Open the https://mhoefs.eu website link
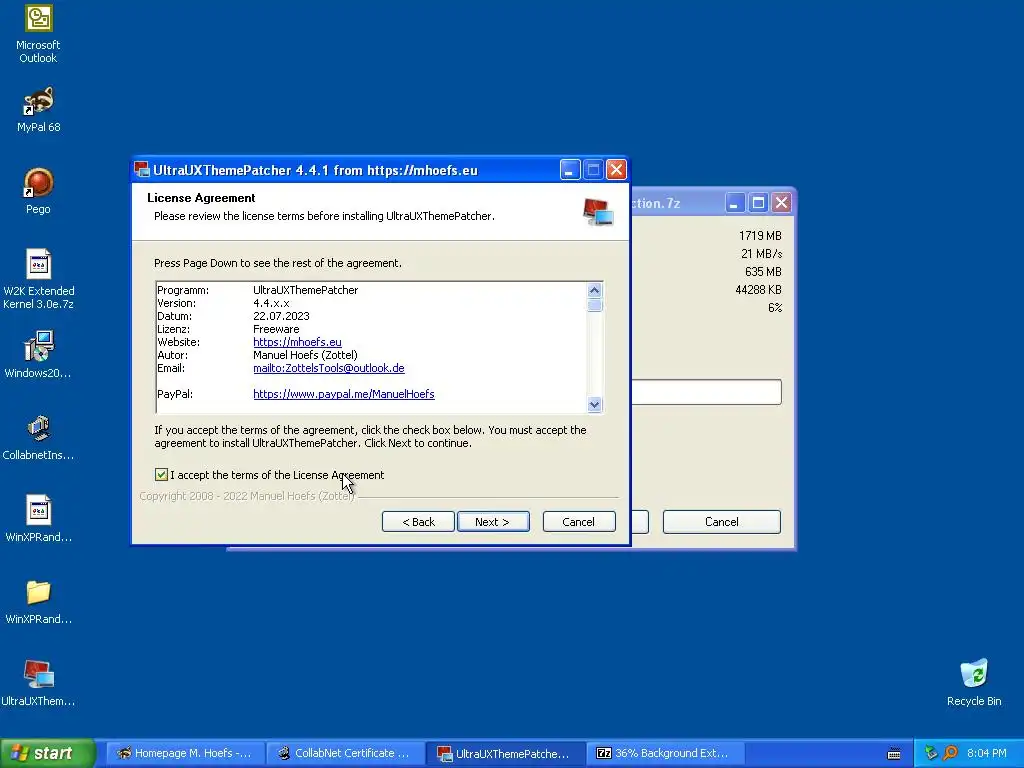 click(x=297, y=342)
